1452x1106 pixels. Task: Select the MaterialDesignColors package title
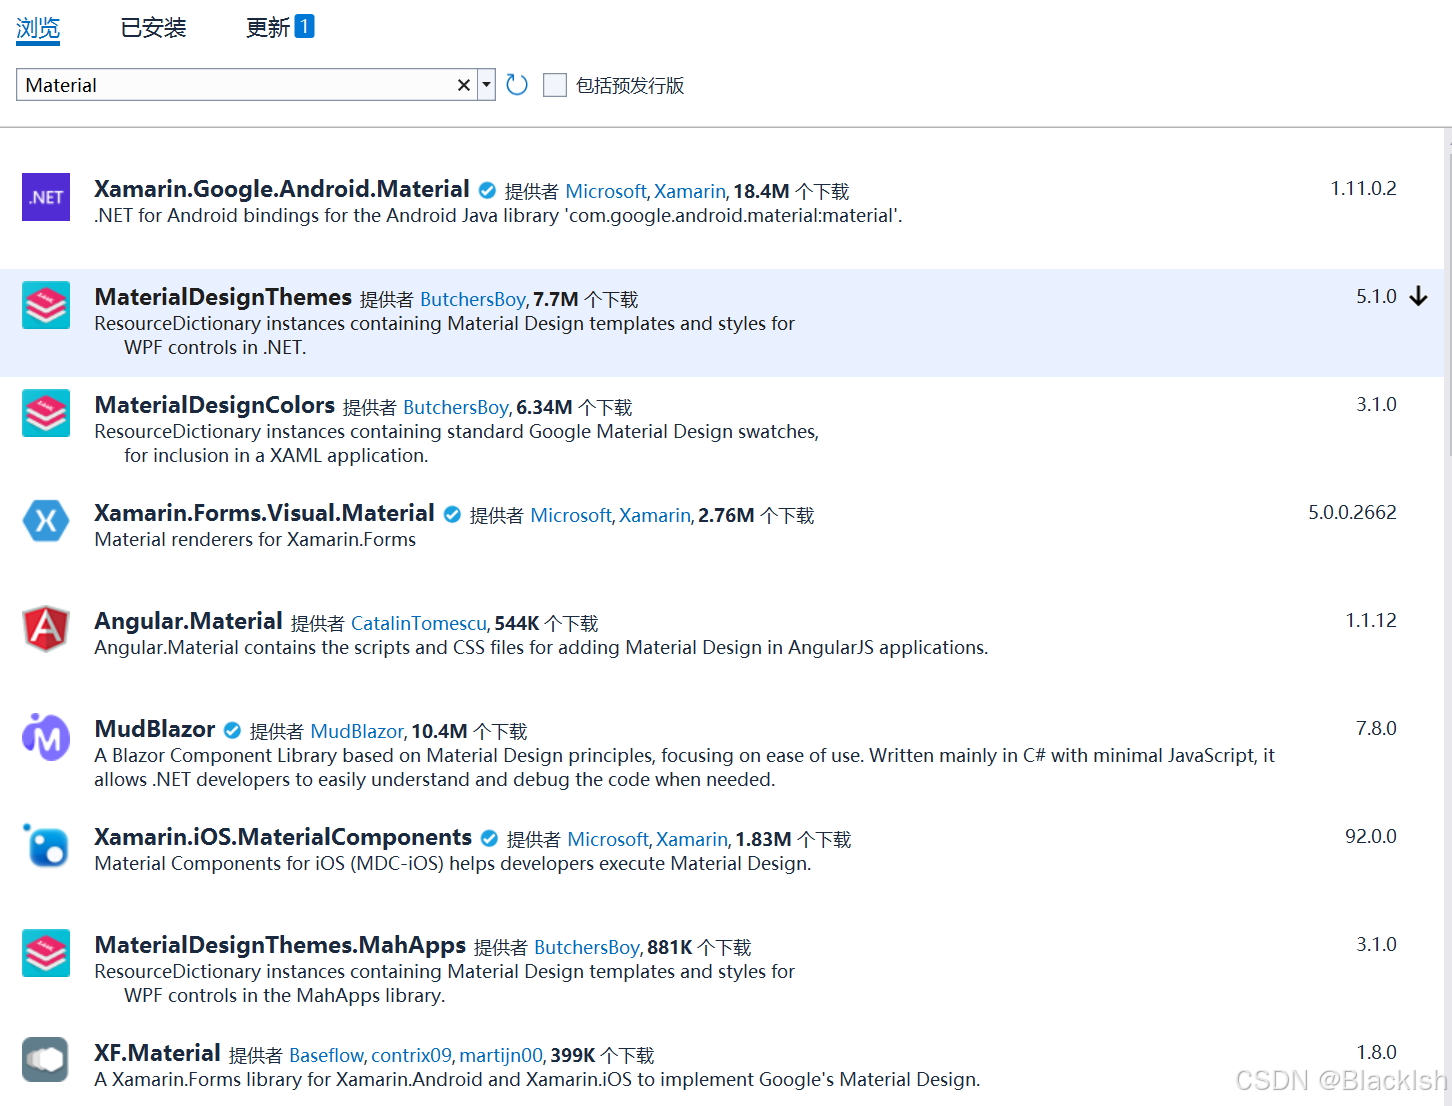(215, 405)
